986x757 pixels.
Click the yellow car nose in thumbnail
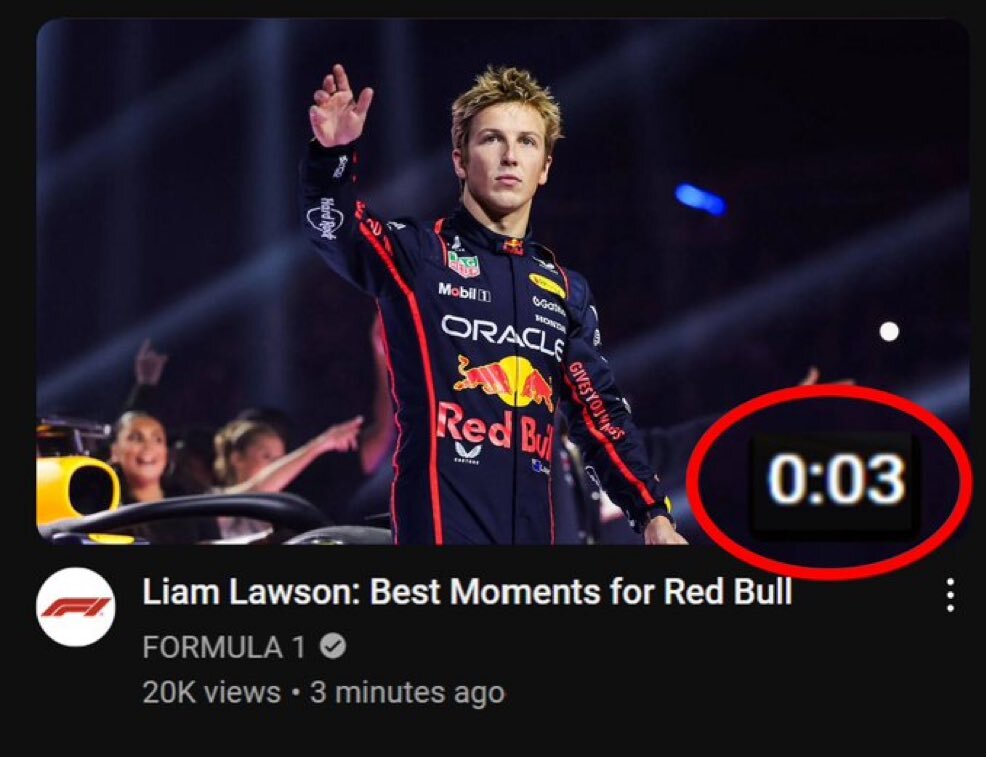coord(75,490)
